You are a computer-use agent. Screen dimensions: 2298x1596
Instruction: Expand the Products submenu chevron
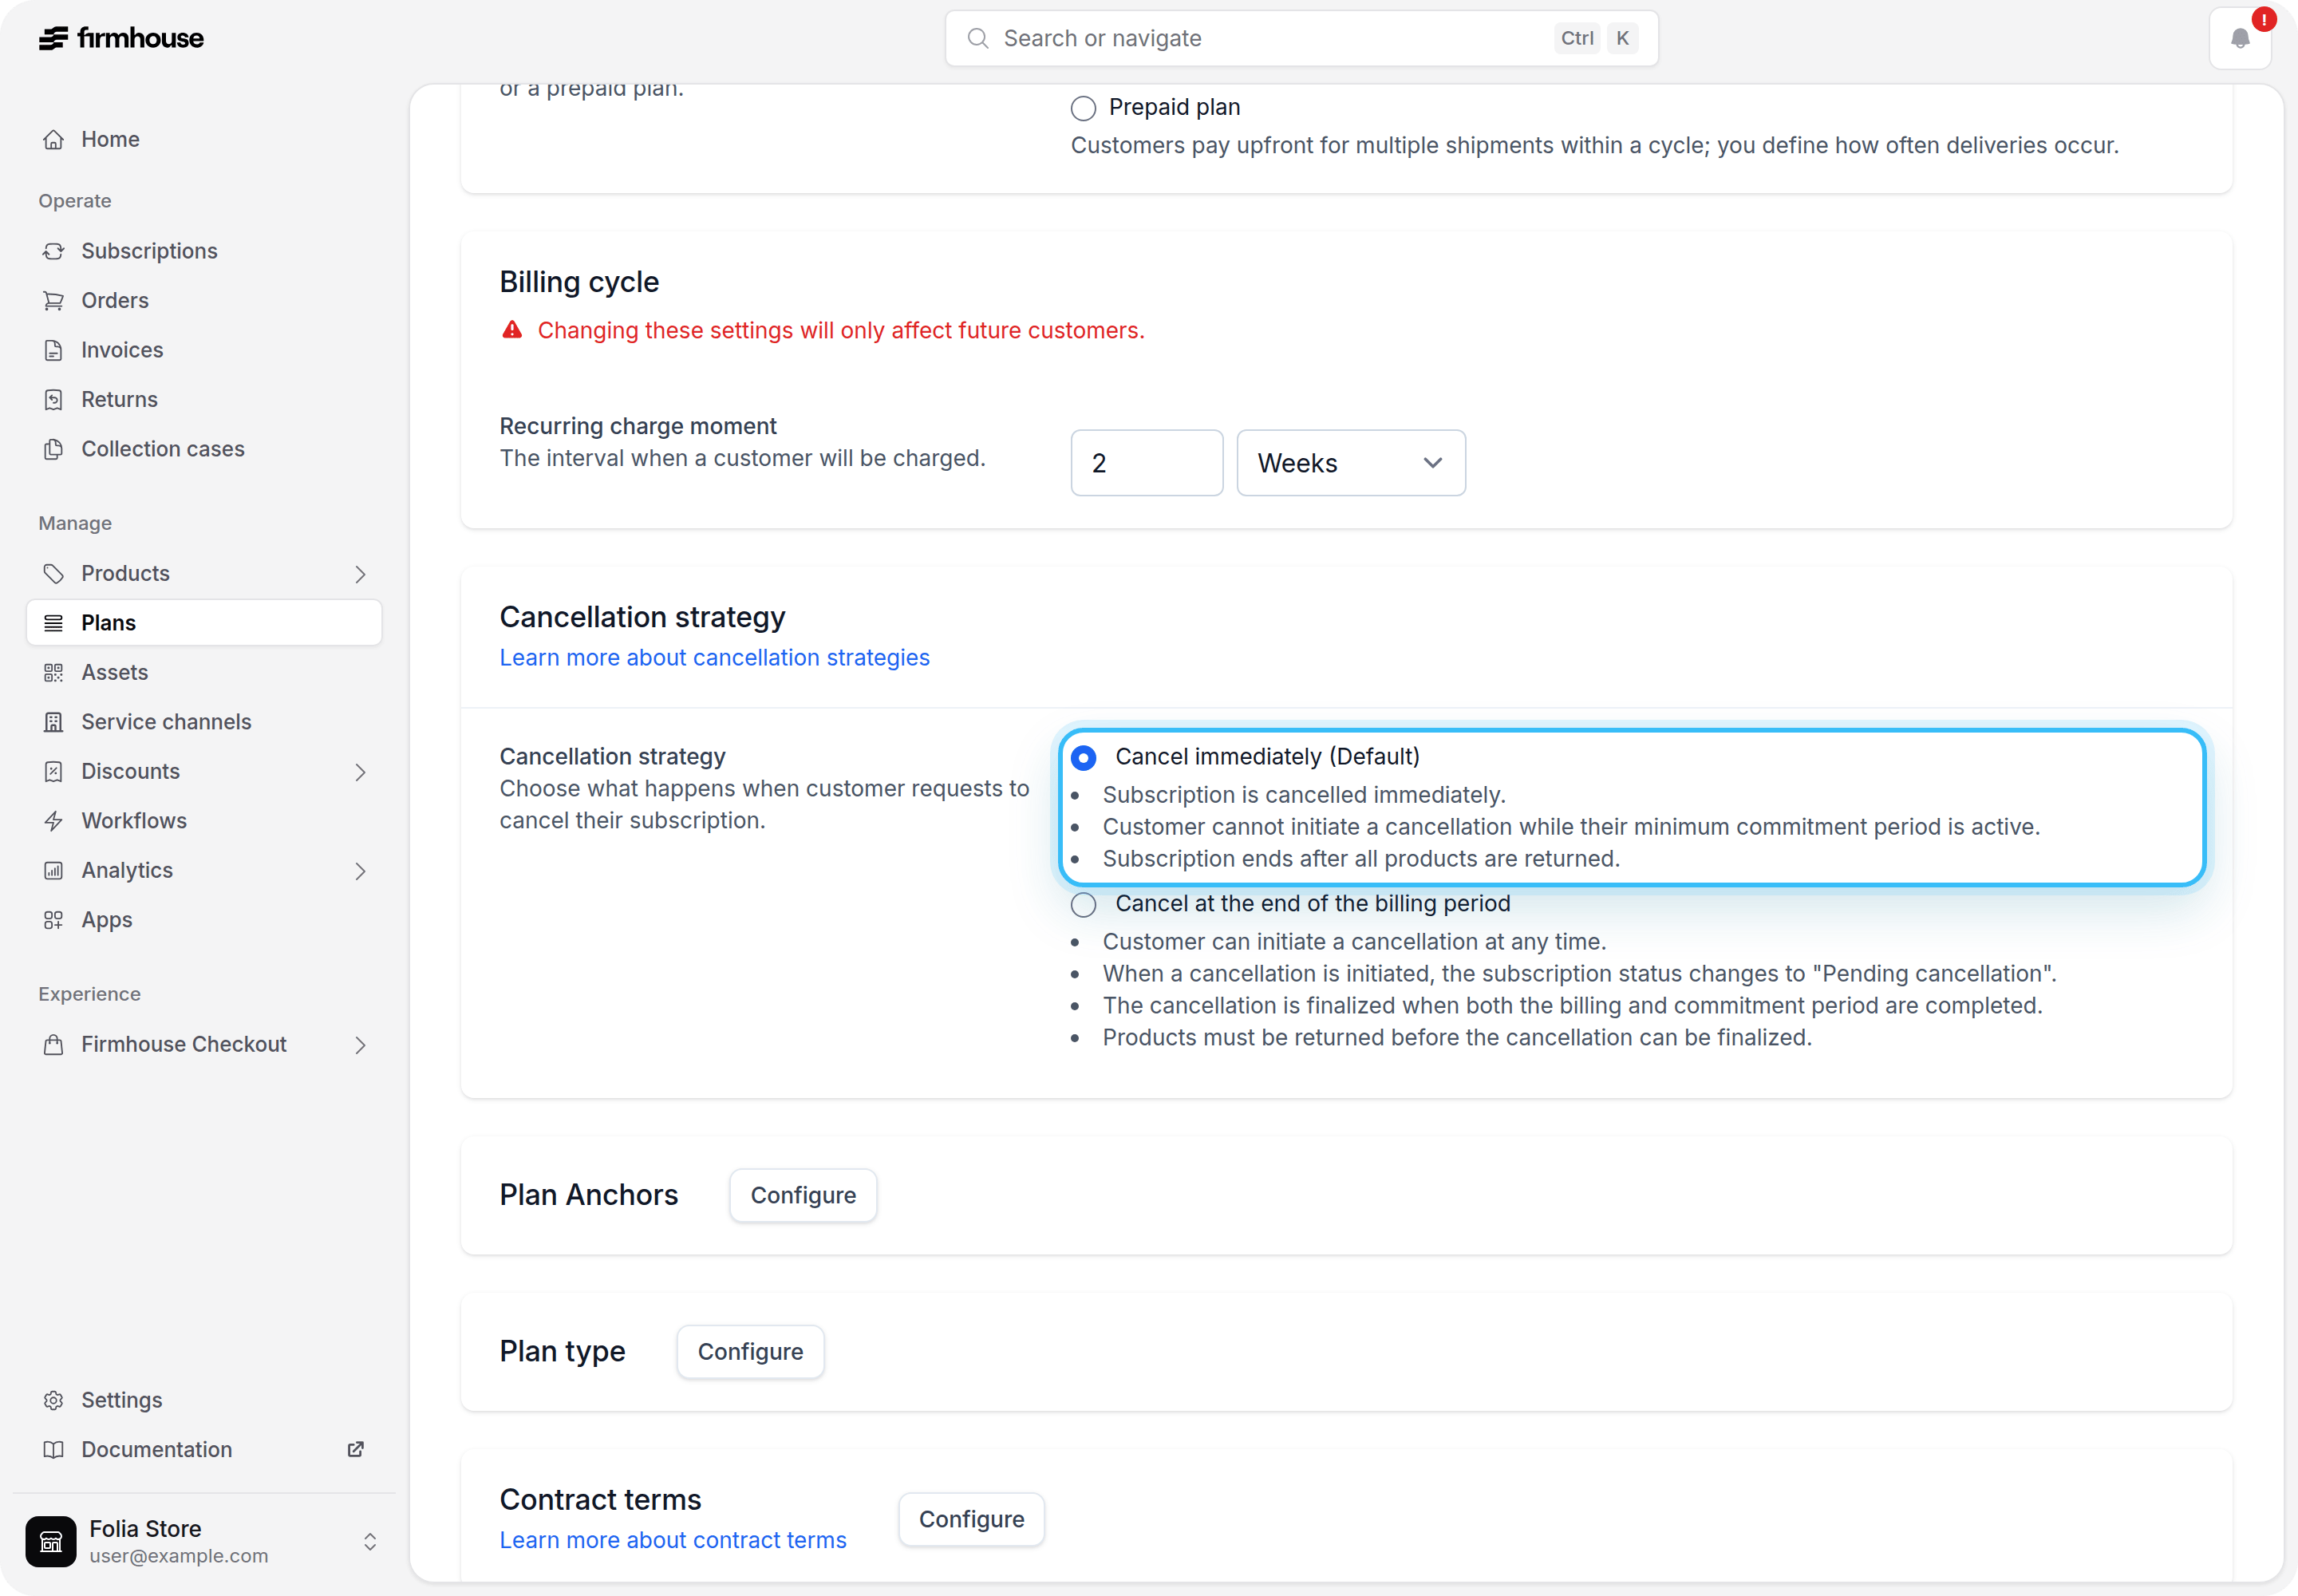pyautogui.click(x=360, y=574)
